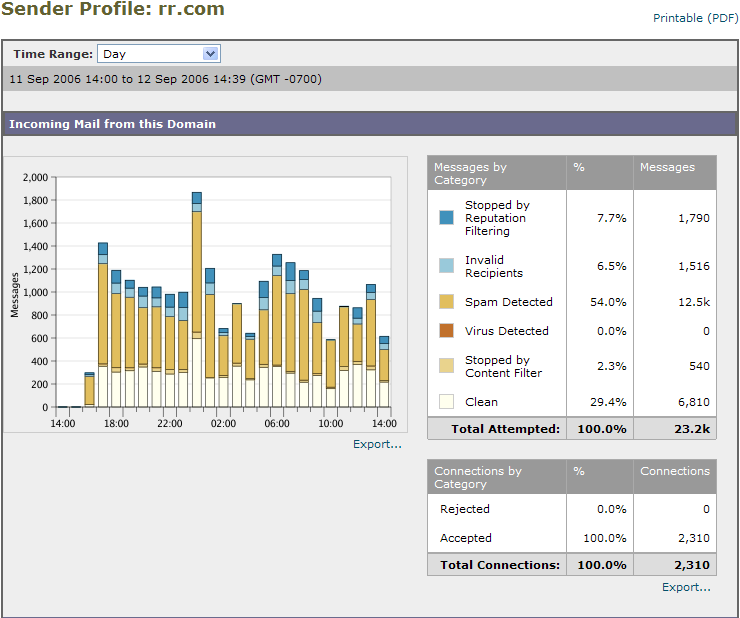Screen dimensions: 740x618
Task: Click the Stopped by Reputation Filtering color swatch
Action: tap(446, 218)
